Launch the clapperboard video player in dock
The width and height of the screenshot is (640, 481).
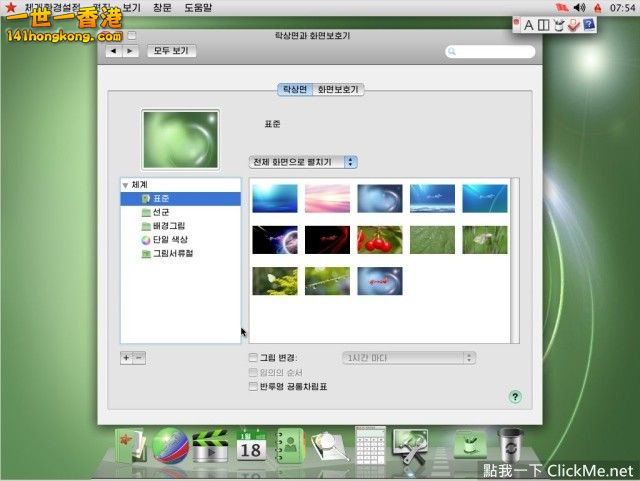(210, 446)
